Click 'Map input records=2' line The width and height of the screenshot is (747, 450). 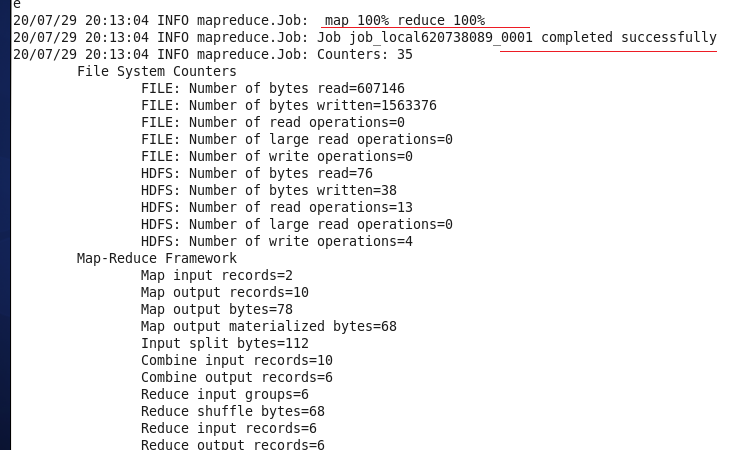click(x=216, y=275)
